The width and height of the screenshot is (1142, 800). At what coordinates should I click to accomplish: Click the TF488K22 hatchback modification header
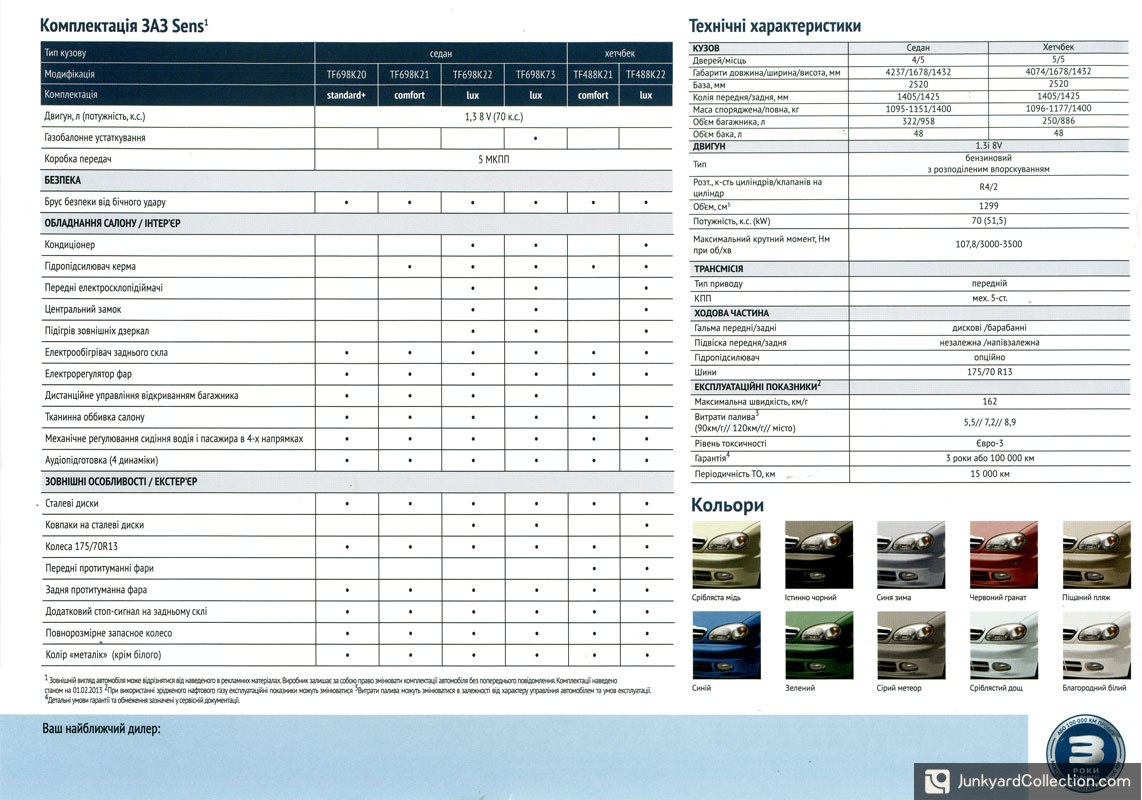click(645, 74)
